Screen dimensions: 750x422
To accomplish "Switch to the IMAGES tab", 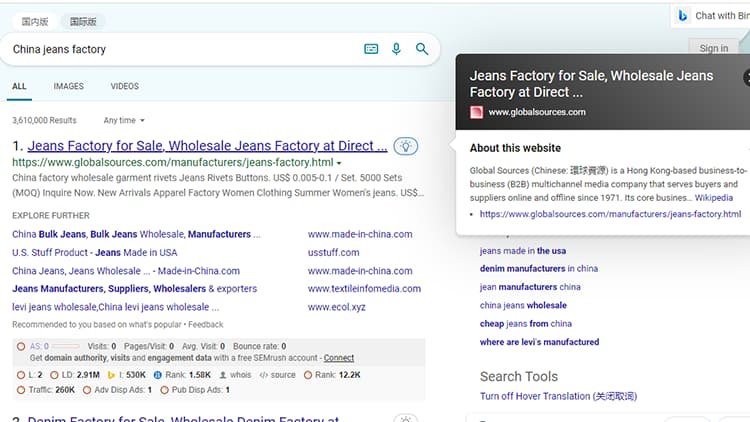I will (68, 87).
